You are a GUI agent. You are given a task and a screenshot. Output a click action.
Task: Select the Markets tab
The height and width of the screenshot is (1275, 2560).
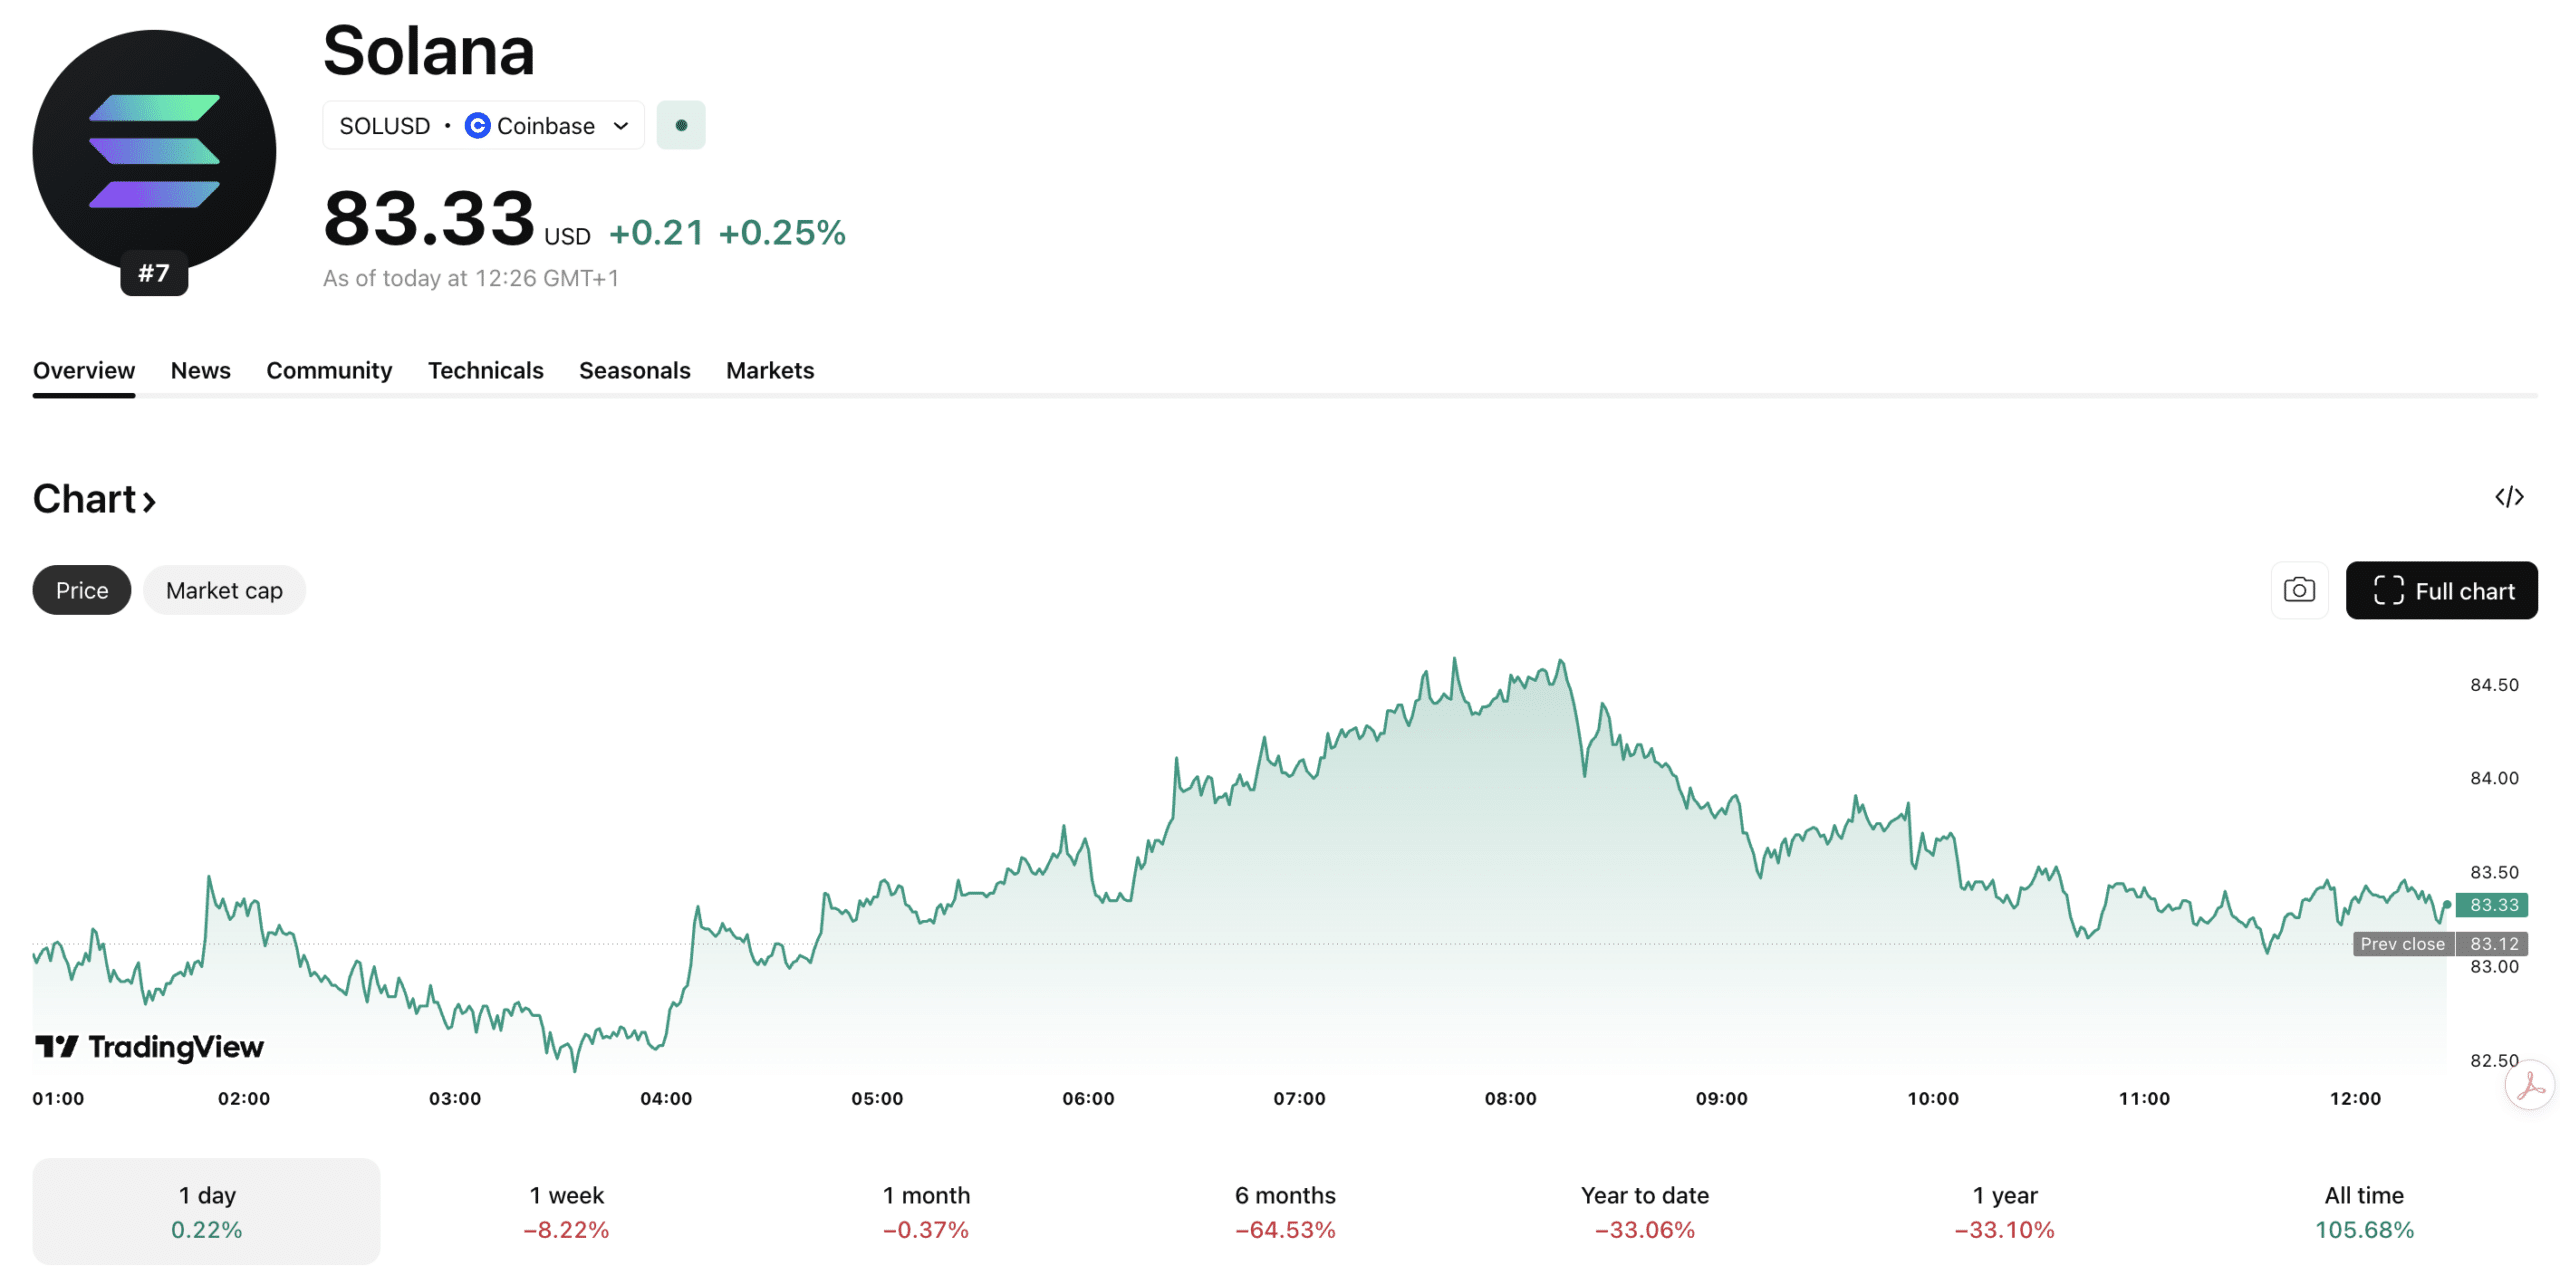770,370
